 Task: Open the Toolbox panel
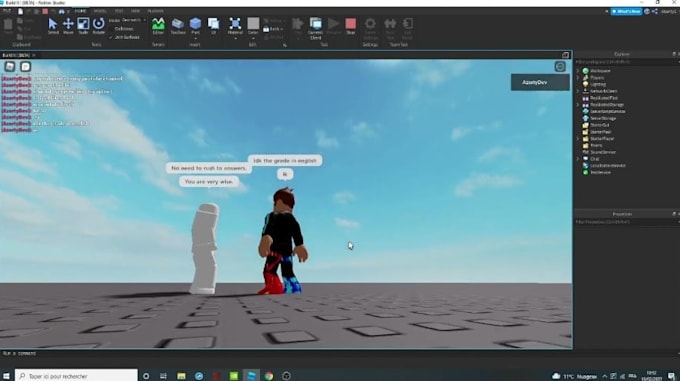tap(178, 26)
